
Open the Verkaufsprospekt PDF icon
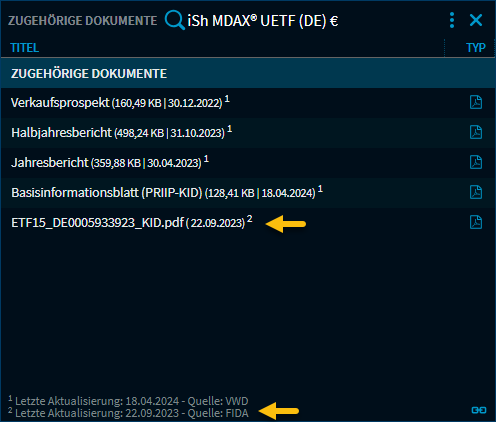476,102
